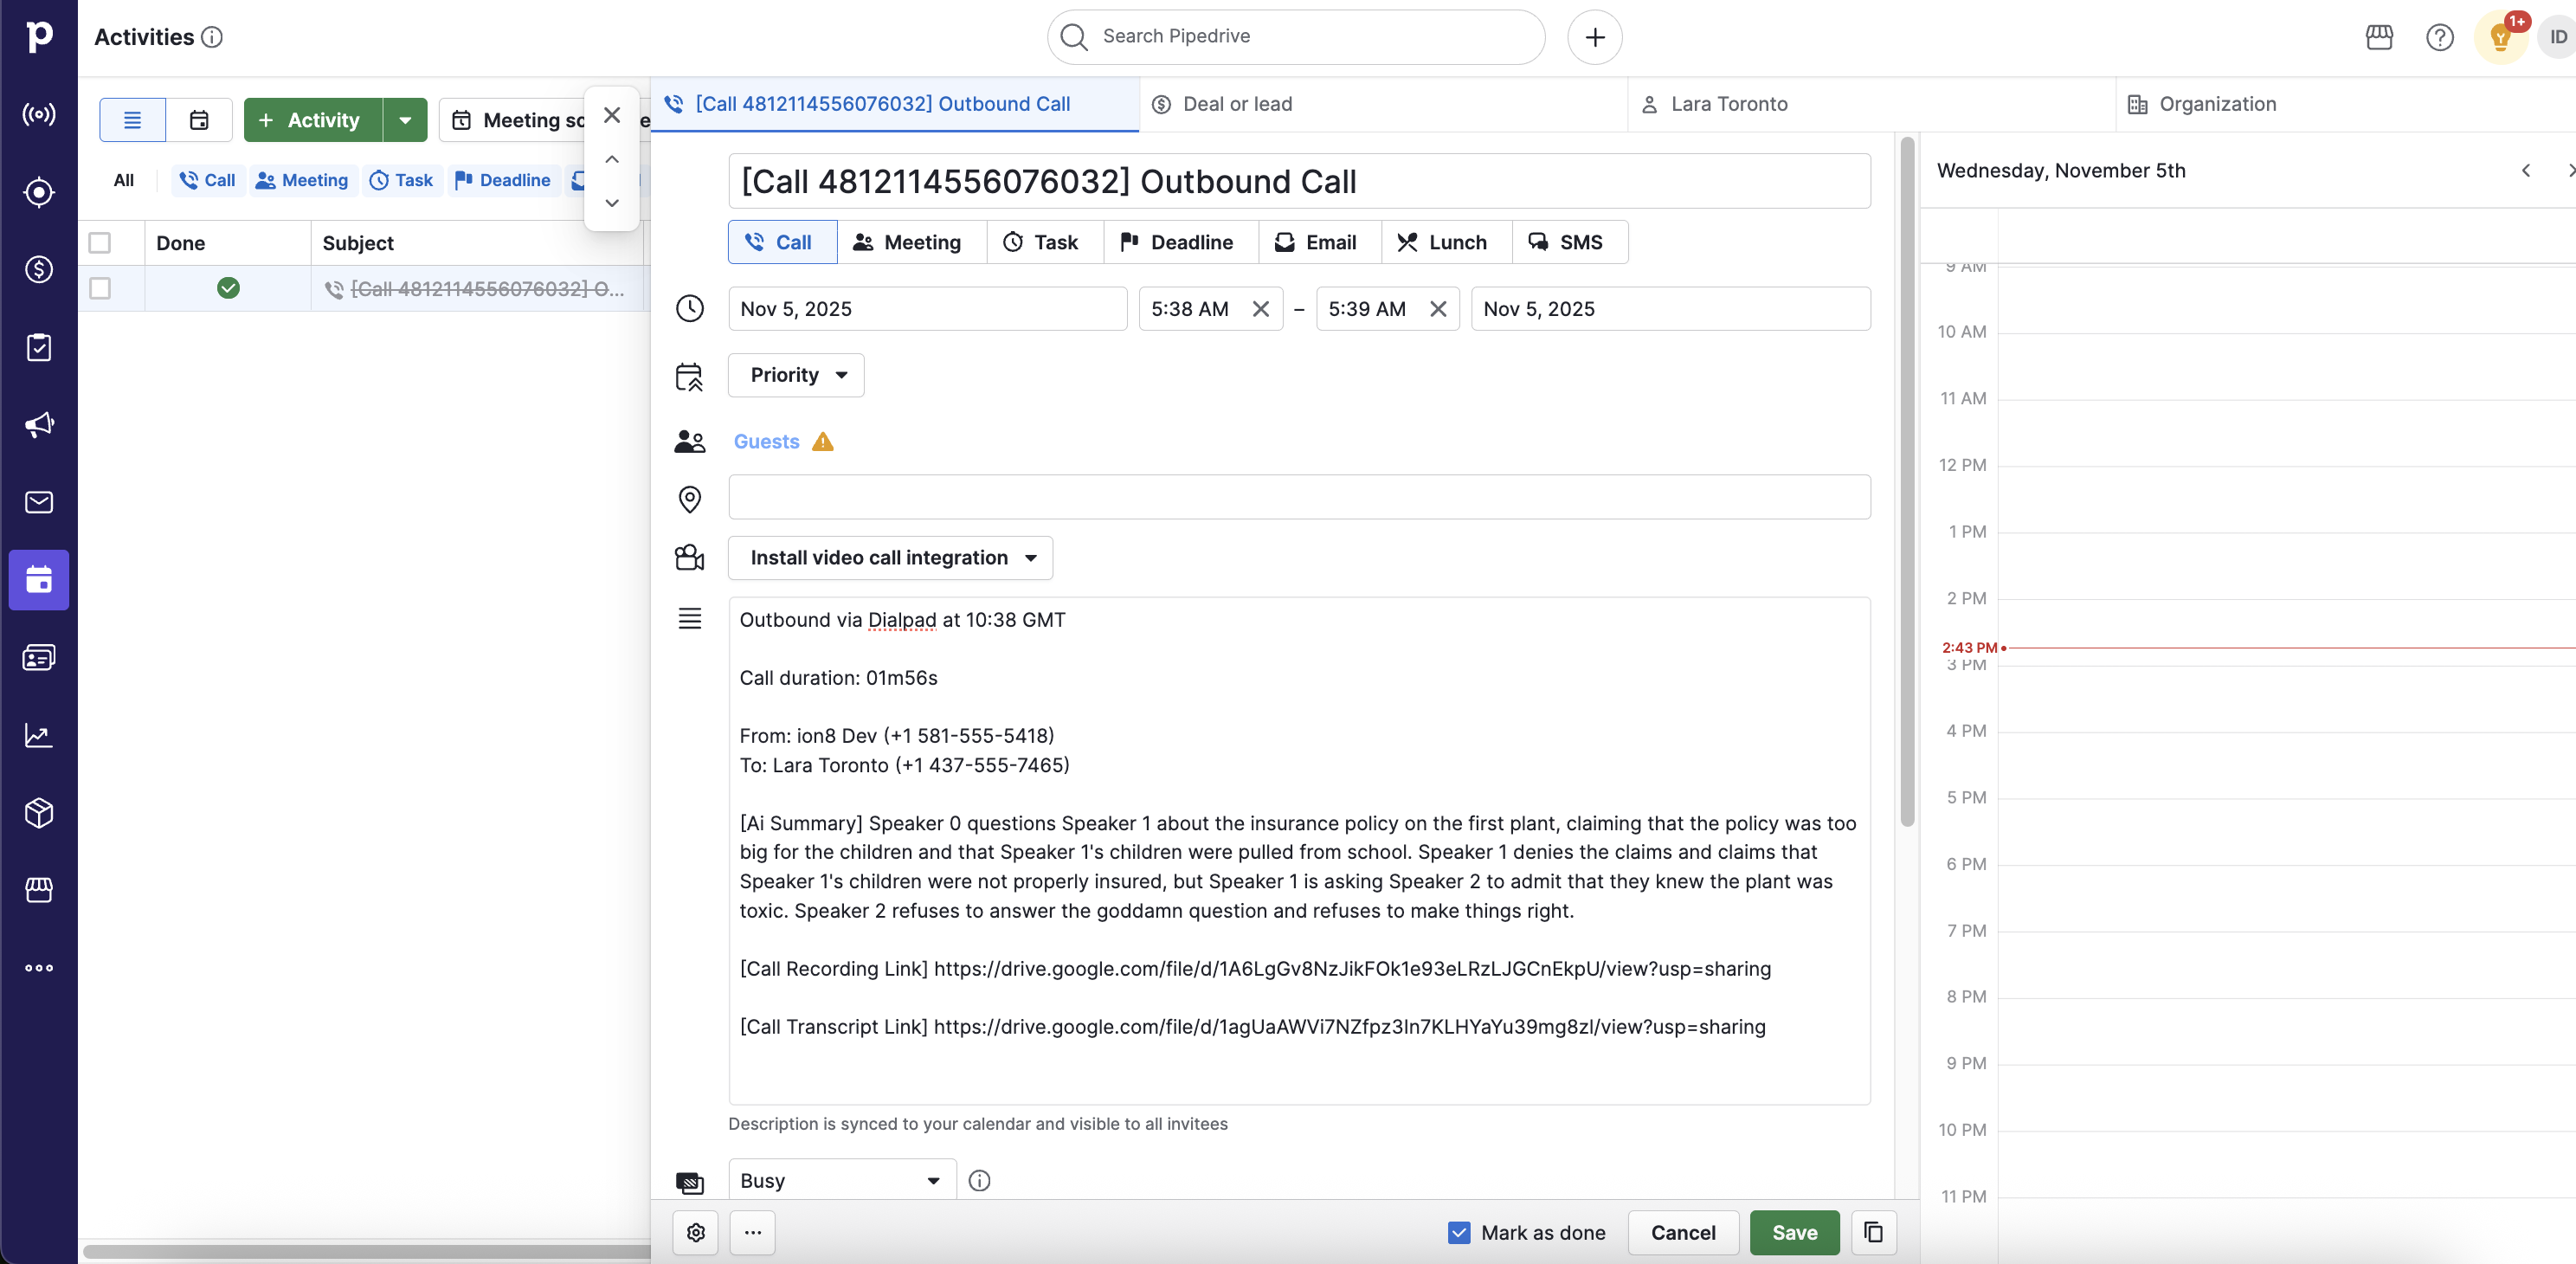Open Install video call integration dropdown
Screen dimensions: 2576x1264
(890, 558)
